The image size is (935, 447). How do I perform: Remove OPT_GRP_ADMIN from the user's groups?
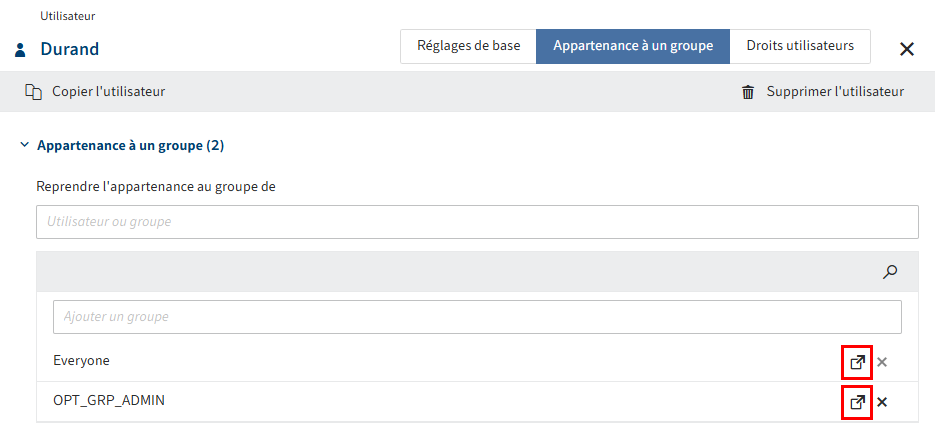click(x=882, y=402)
